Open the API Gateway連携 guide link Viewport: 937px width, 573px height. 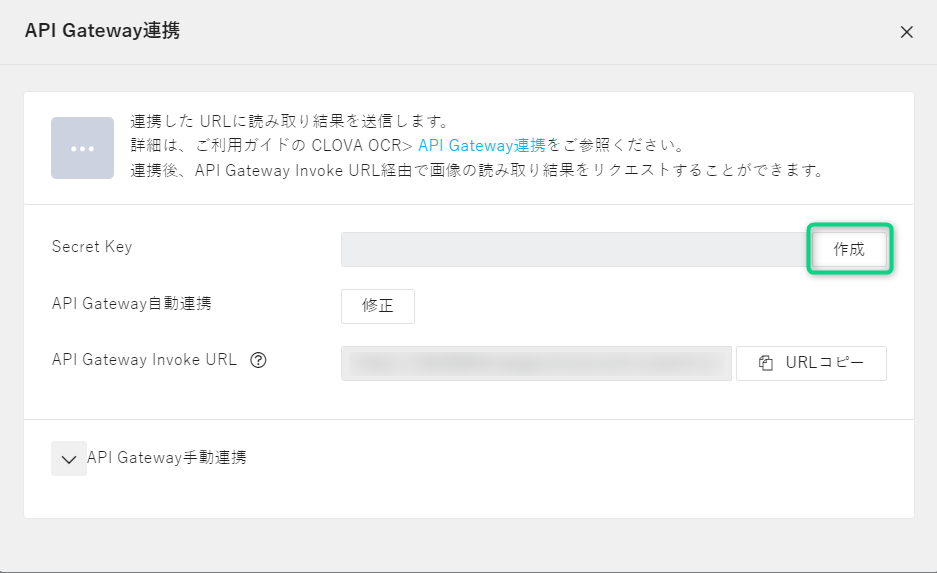tap(481, 146)
